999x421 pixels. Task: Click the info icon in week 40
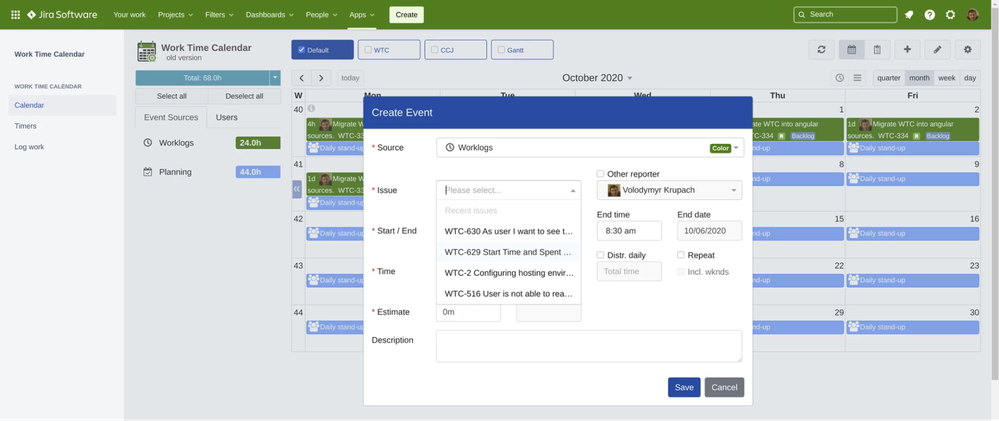[311, 109]
